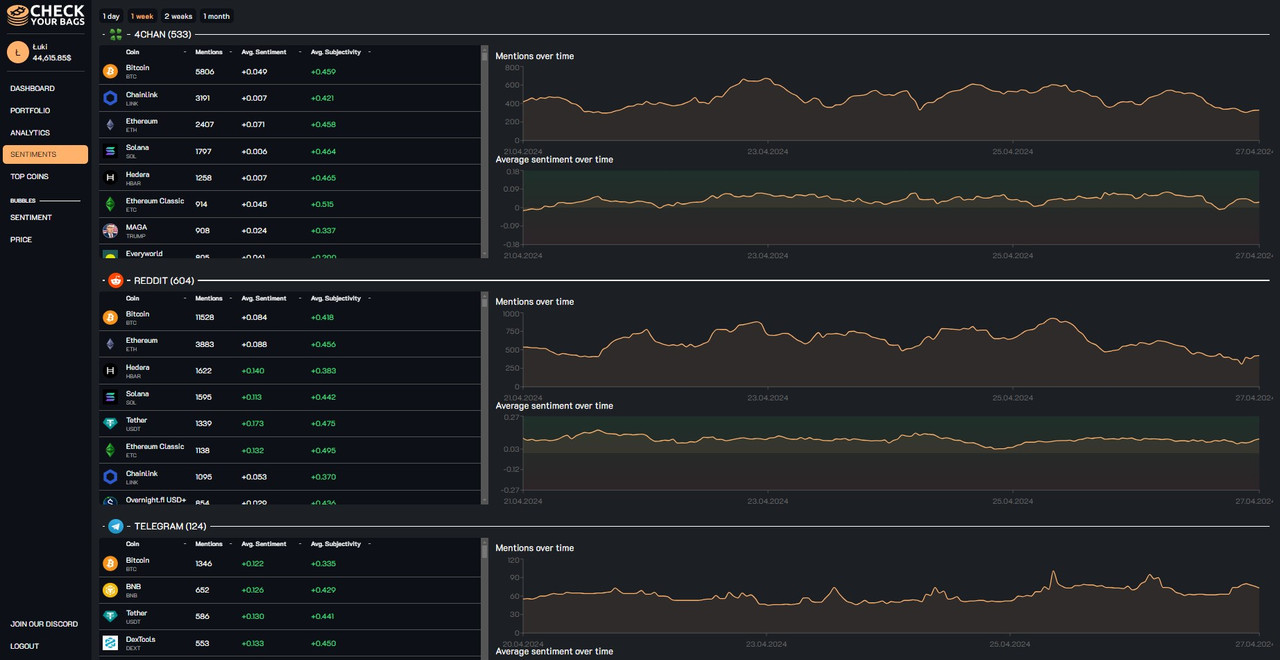
Task: Click the Everyworld row name in 4chan
Action: click(x=144, y=253)
